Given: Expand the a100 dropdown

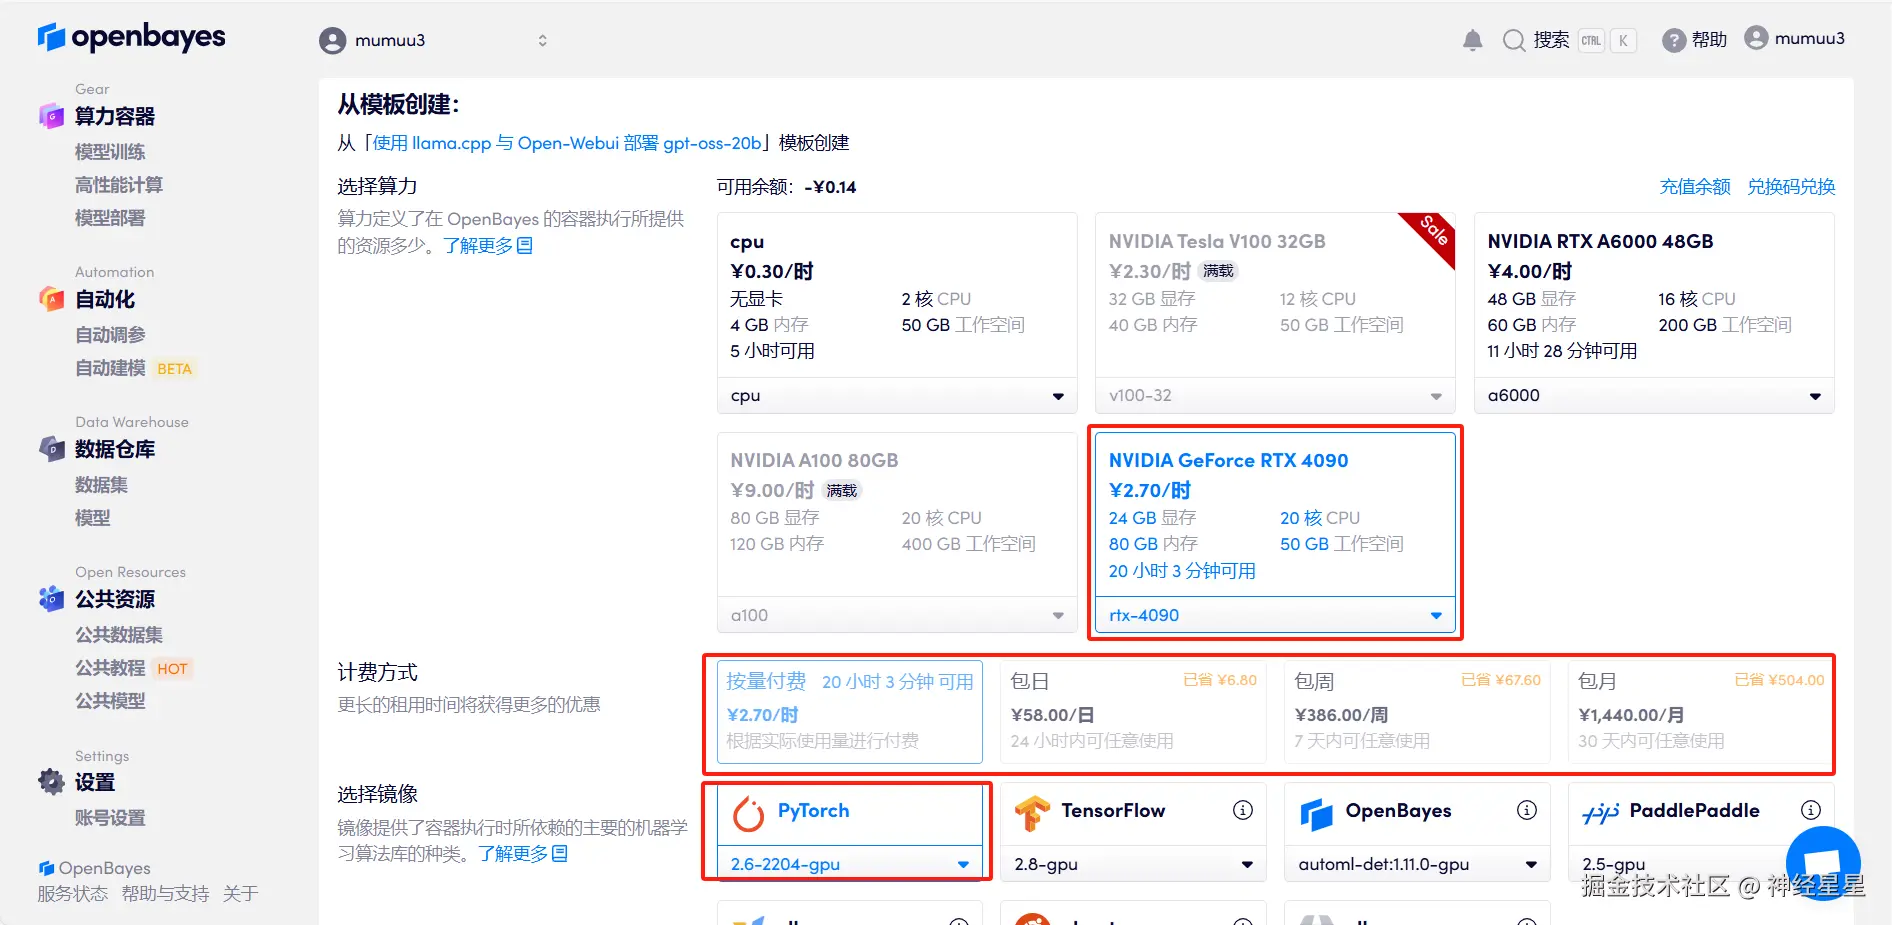Looking at the screenshot, I should pyautogui.click(x=897, y=615).
